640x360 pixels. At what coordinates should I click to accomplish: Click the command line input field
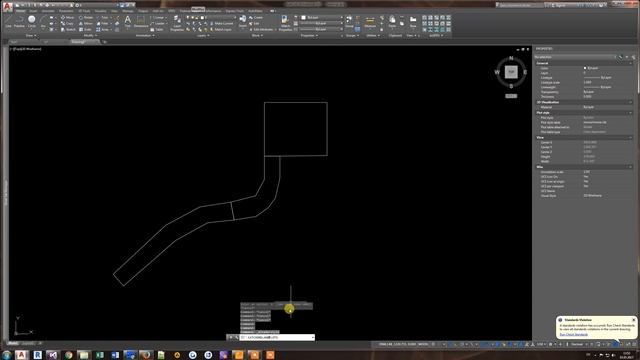277,338
